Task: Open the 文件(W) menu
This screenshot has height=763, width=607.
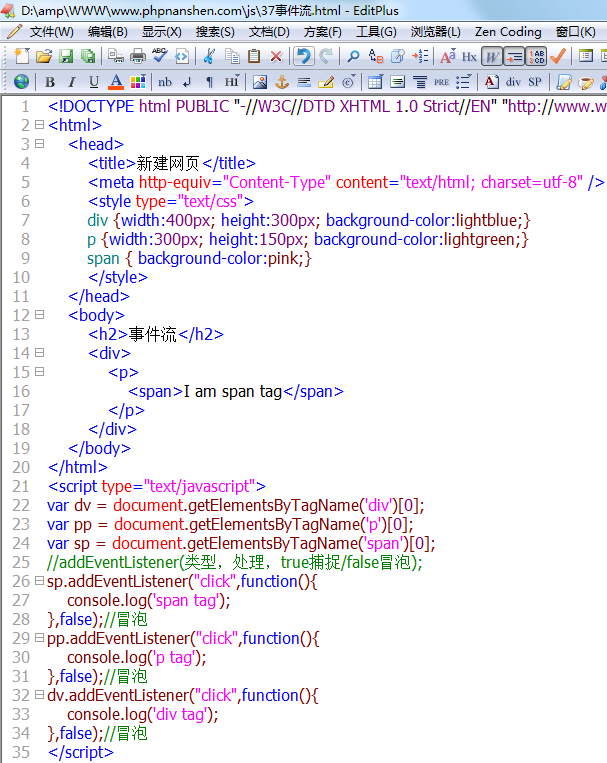Action: (x=51, y=32)
